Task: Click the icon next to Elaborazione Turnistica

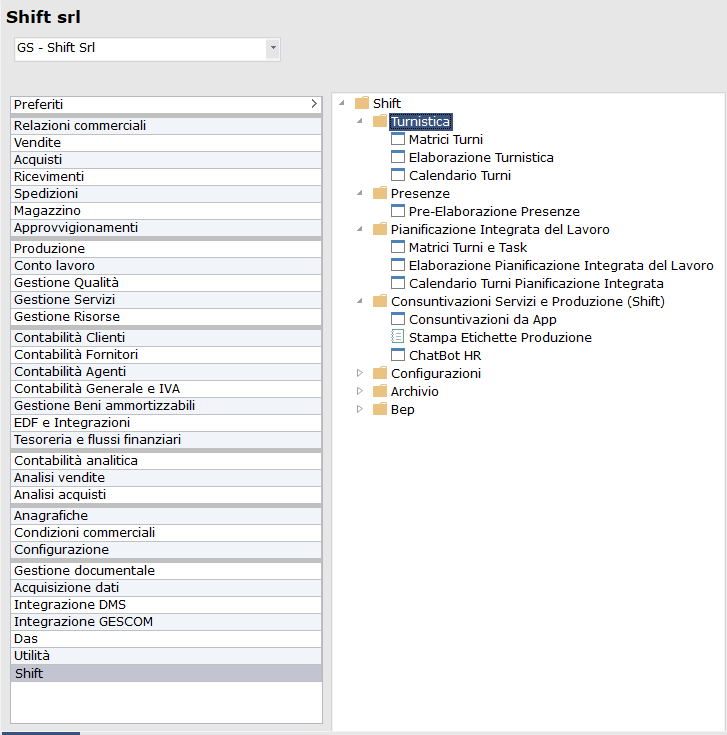Action: (398, 158)
